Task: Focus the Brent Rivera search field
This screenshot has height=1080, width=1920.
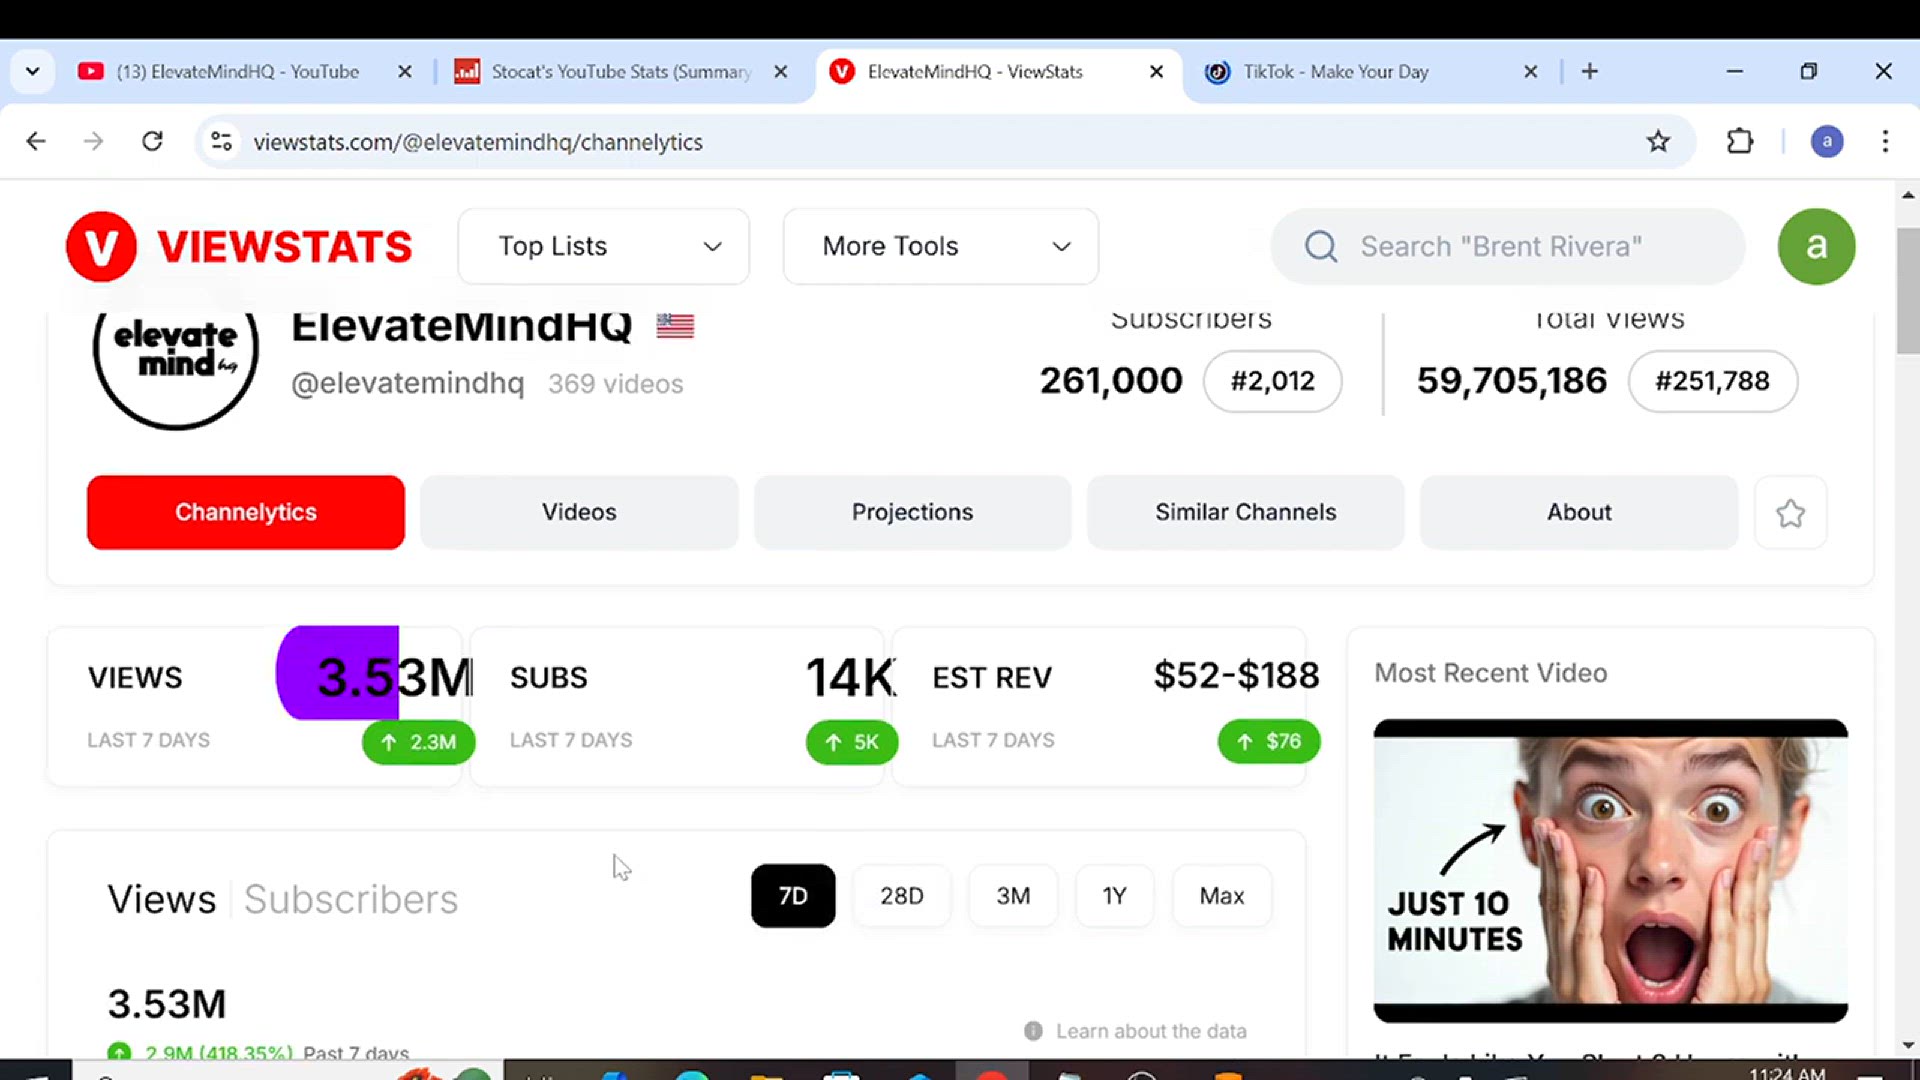Action: [1508, 246]
